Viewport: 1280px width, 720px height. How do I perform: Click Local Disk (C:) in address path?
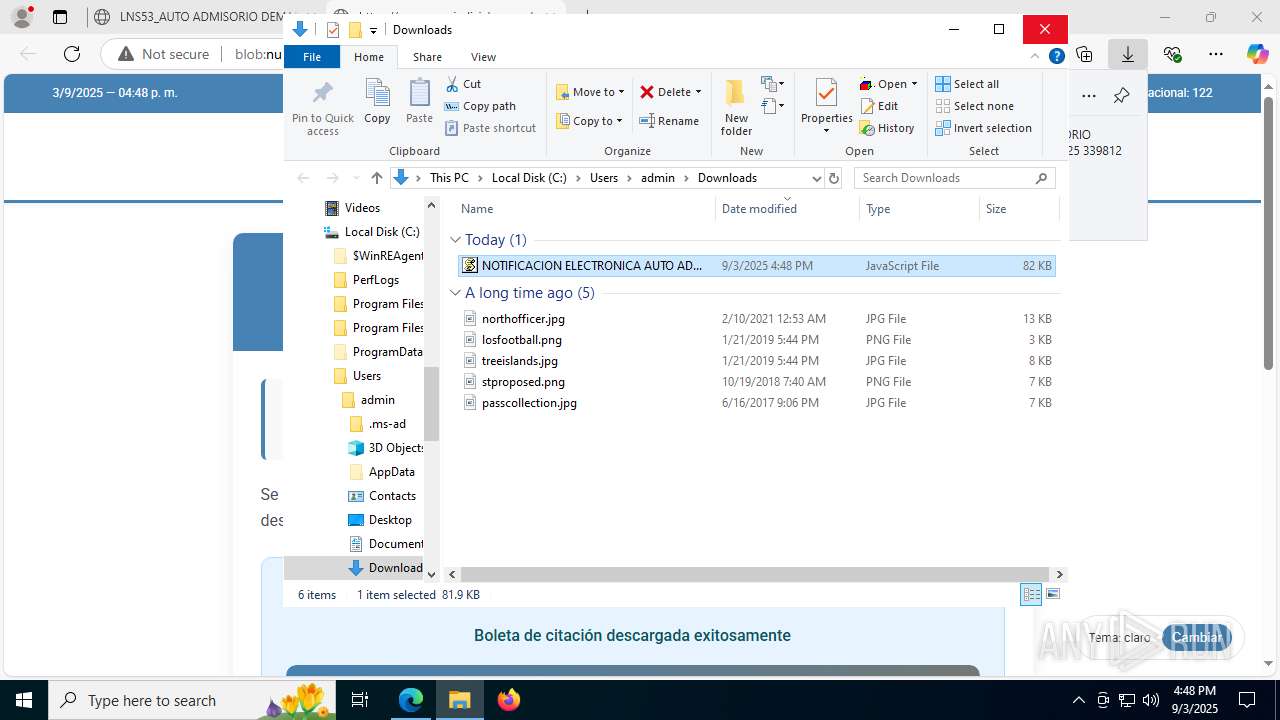click(x=529, y=178)
